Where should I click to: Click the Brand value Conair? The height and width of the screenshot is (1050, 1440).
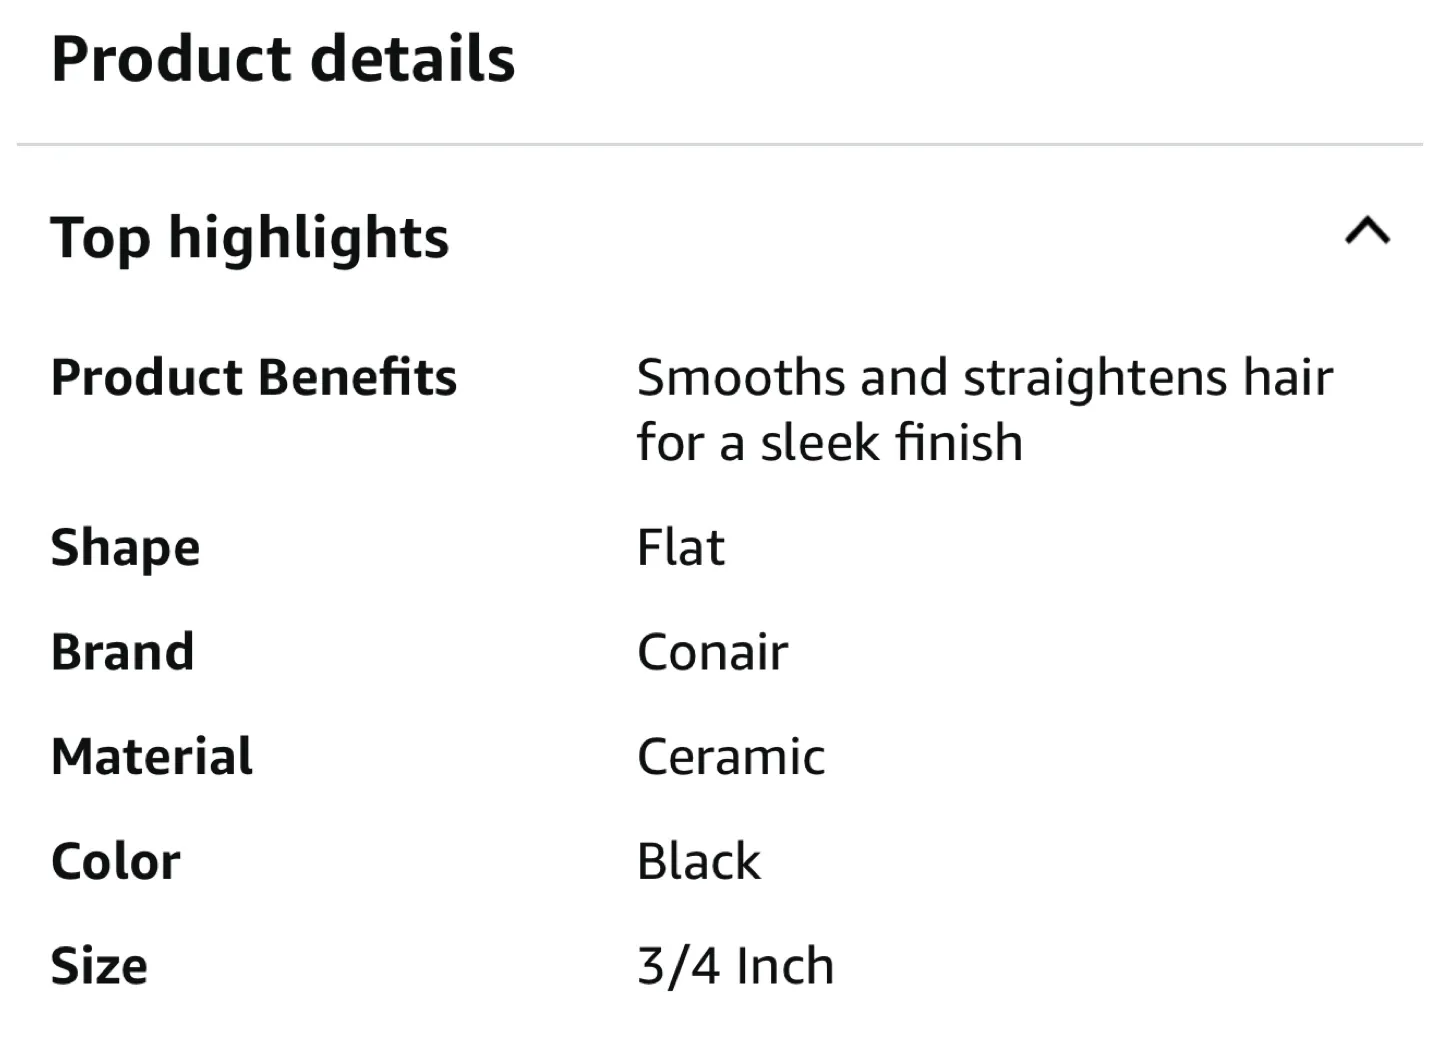(712, 652)
